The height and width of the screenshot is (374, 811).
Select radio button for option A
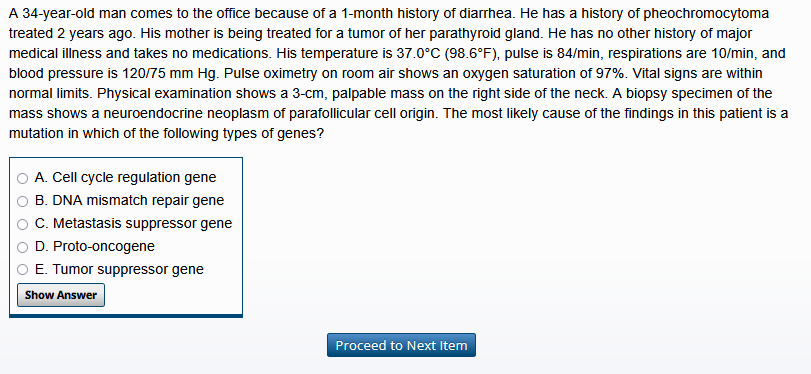22,178
